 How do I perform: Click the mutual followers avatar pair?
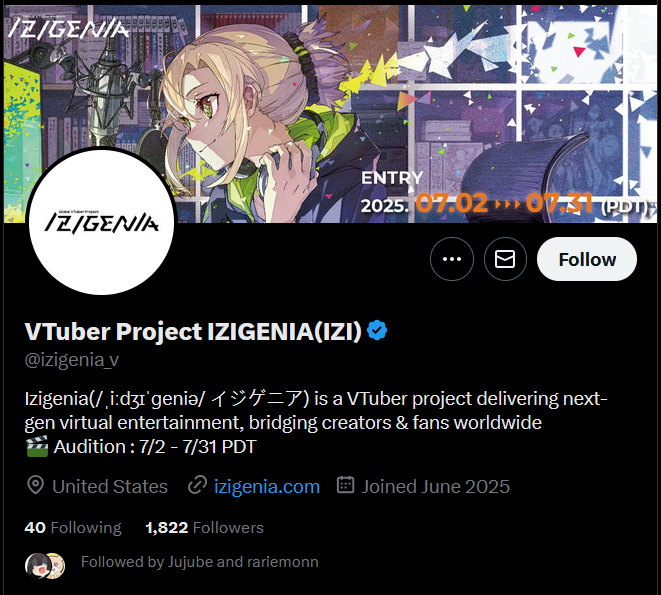45,565
